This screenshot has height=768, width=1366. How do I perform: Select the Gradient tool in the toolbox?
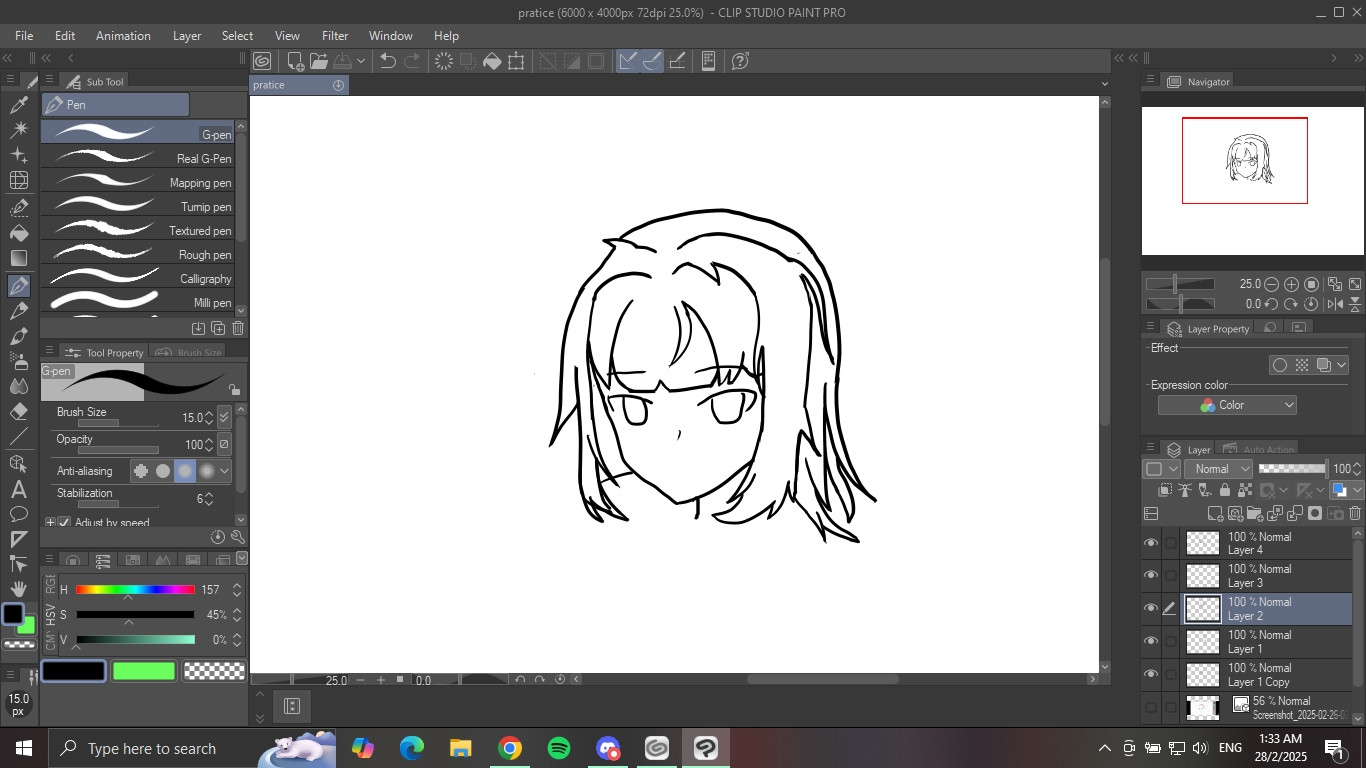pyautogui.click(x=18, y=259)
